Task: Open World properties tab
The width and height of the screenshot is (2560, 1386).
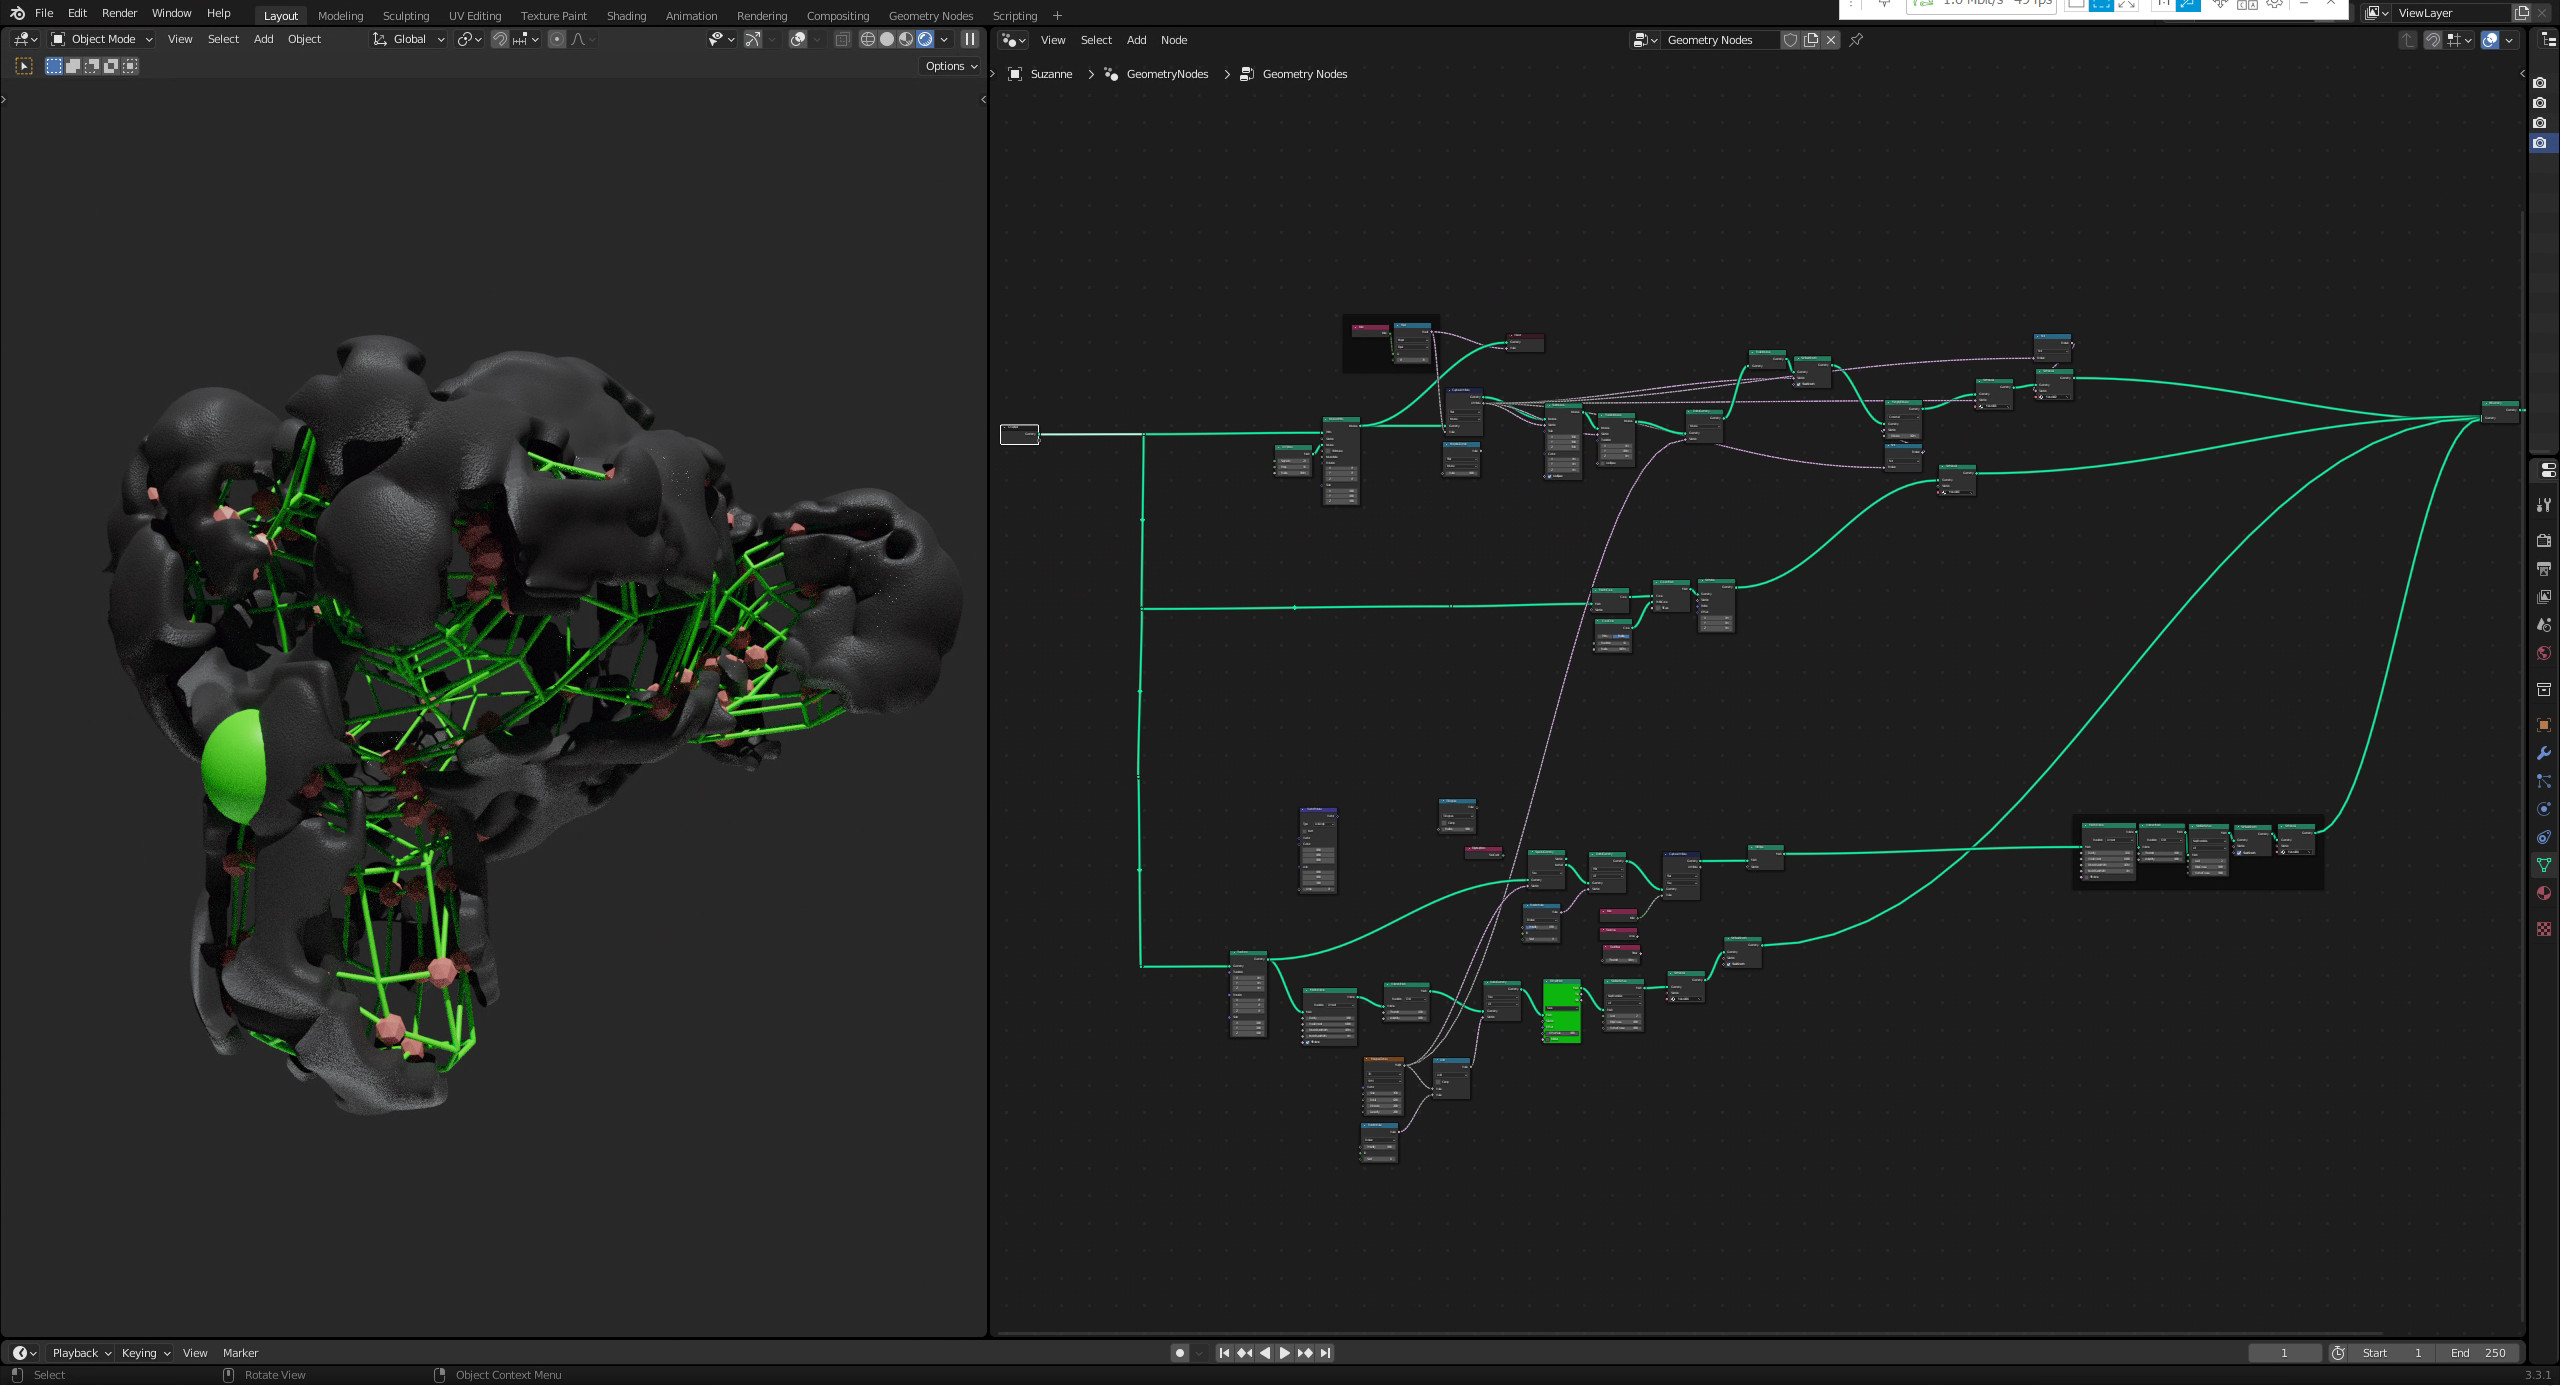Action: point(2544,653)
